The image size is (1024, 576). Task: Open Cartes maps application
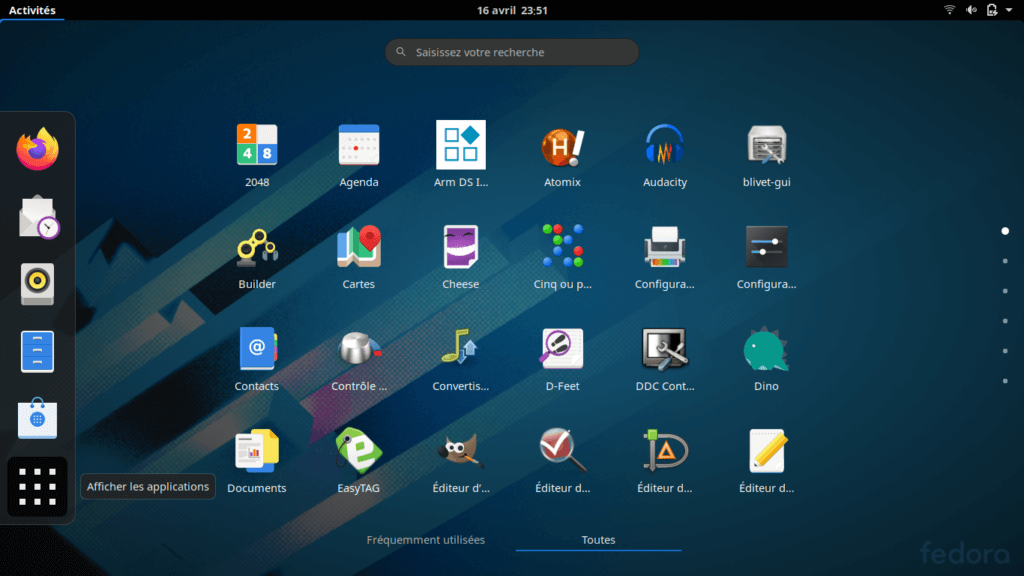(359, 247)
